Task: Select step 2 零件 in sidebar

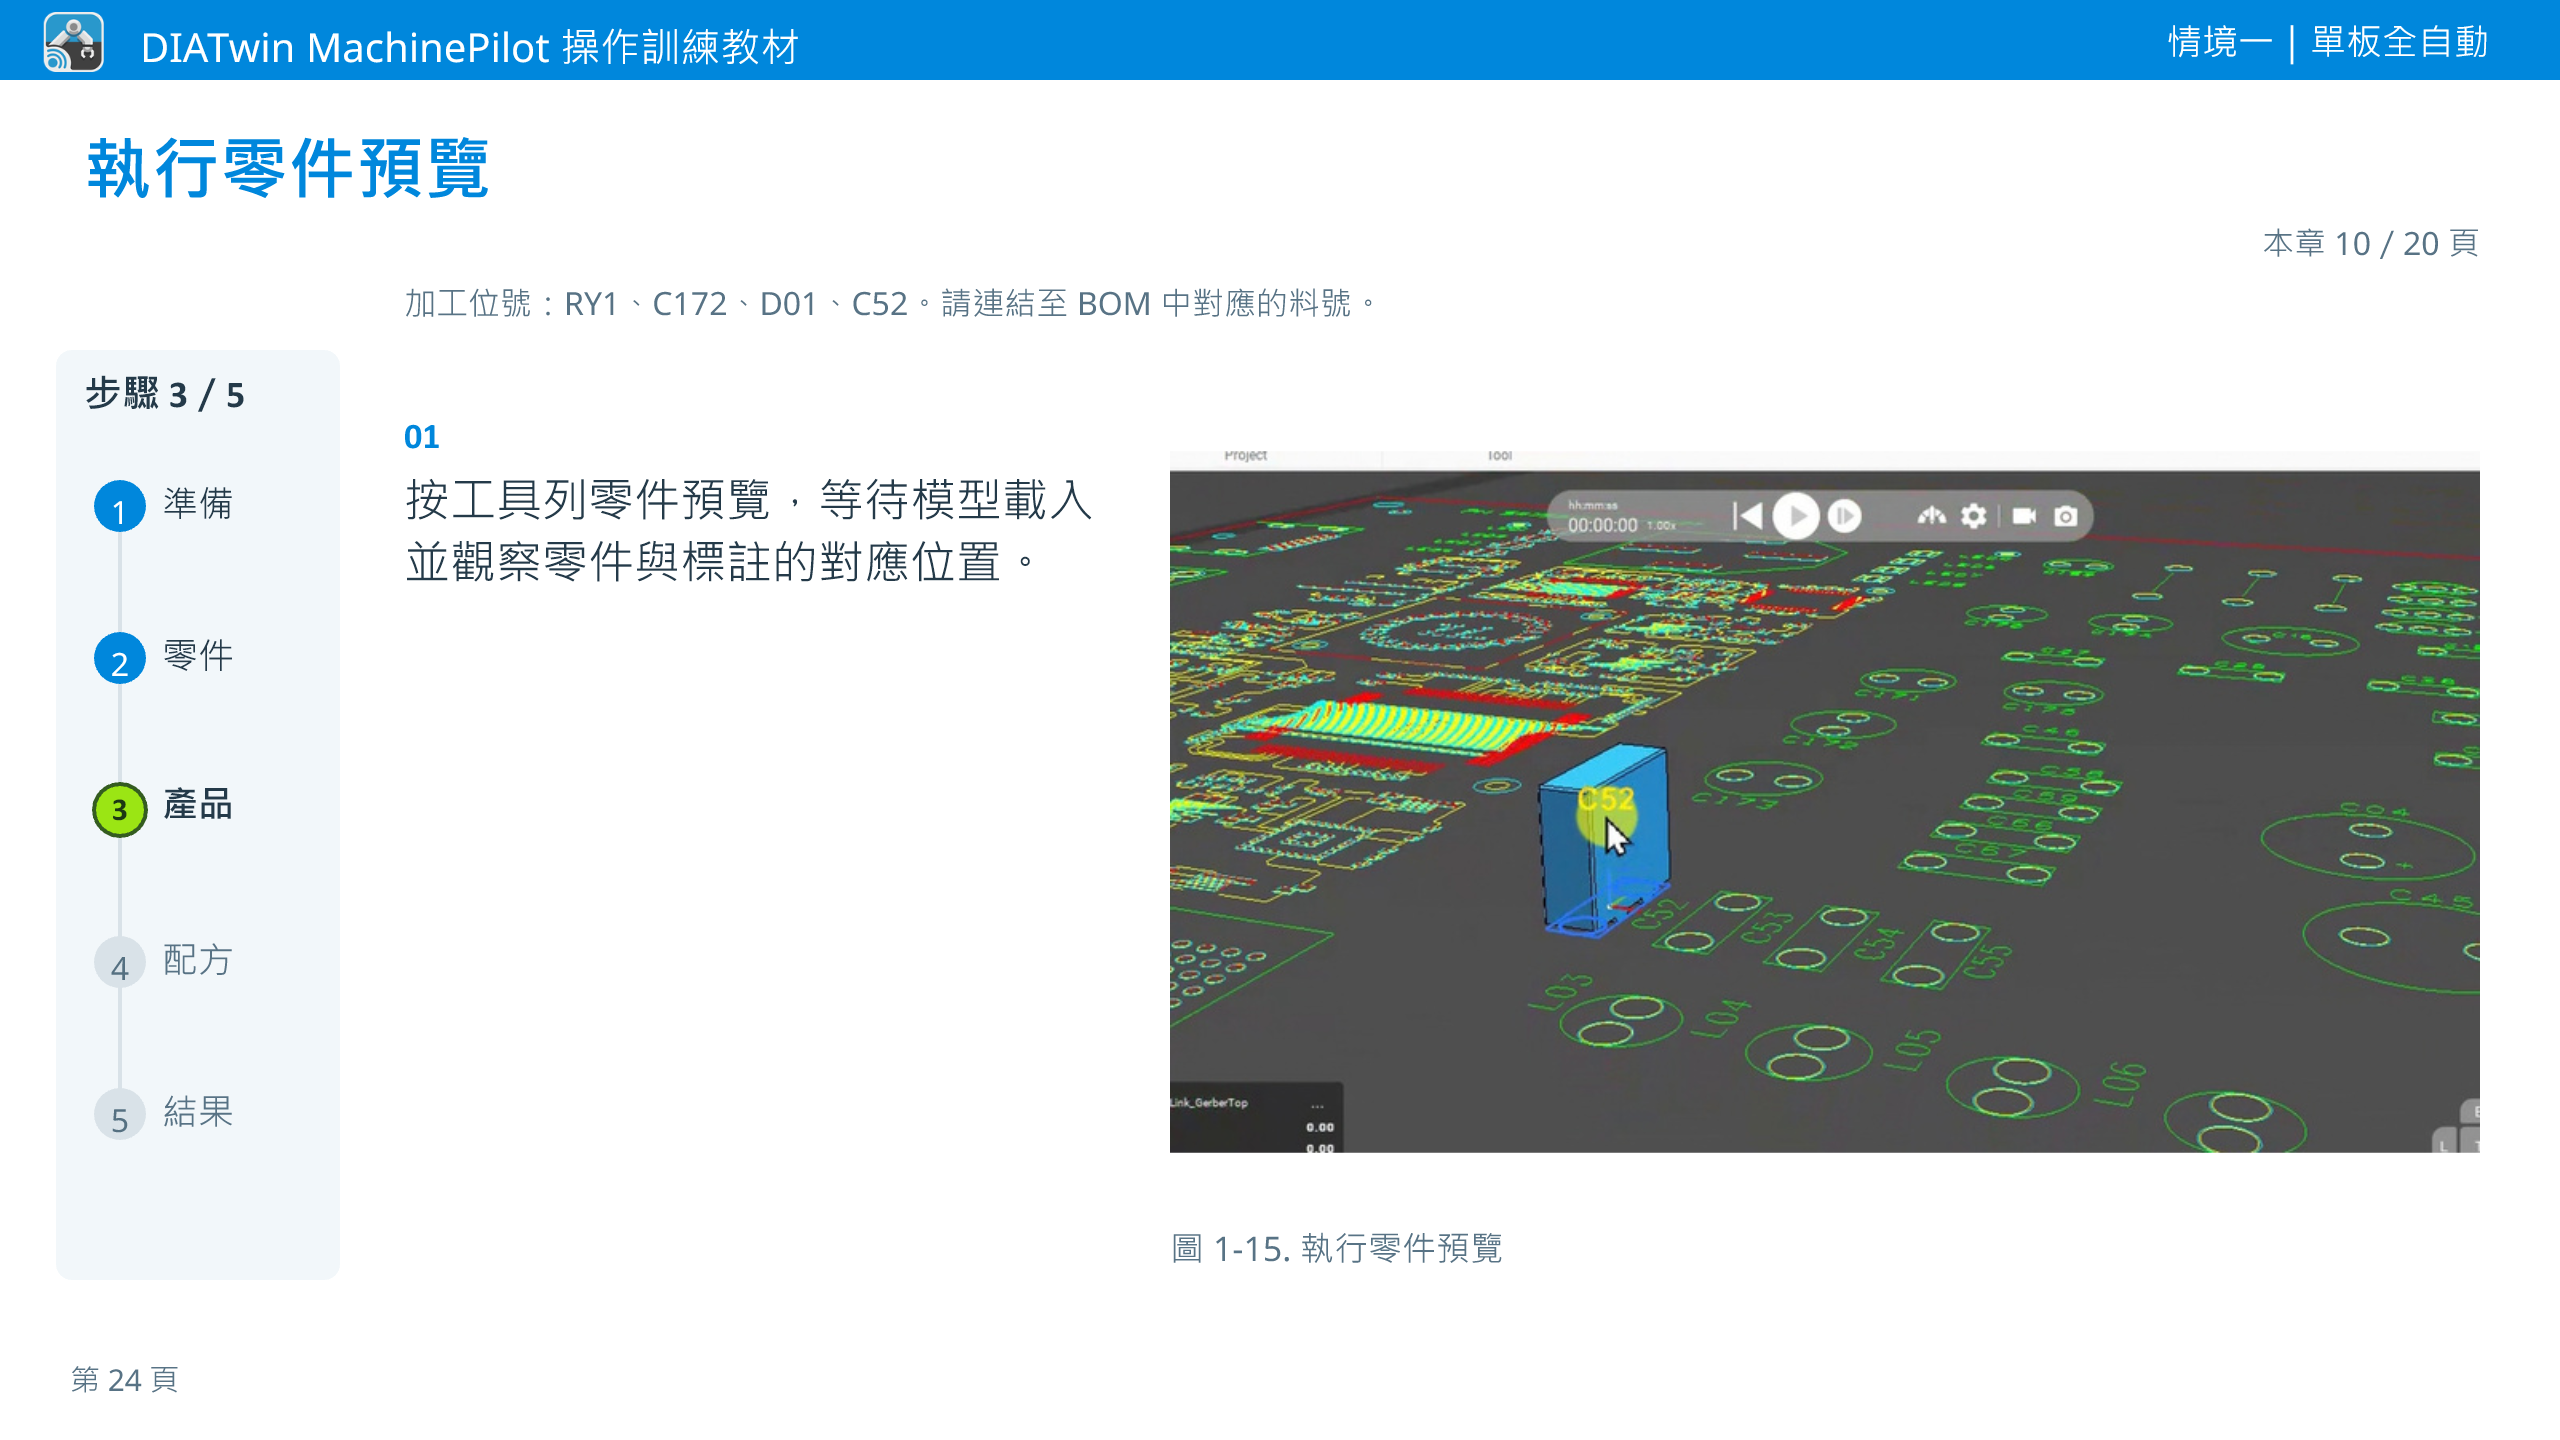Action: [164, 657]
